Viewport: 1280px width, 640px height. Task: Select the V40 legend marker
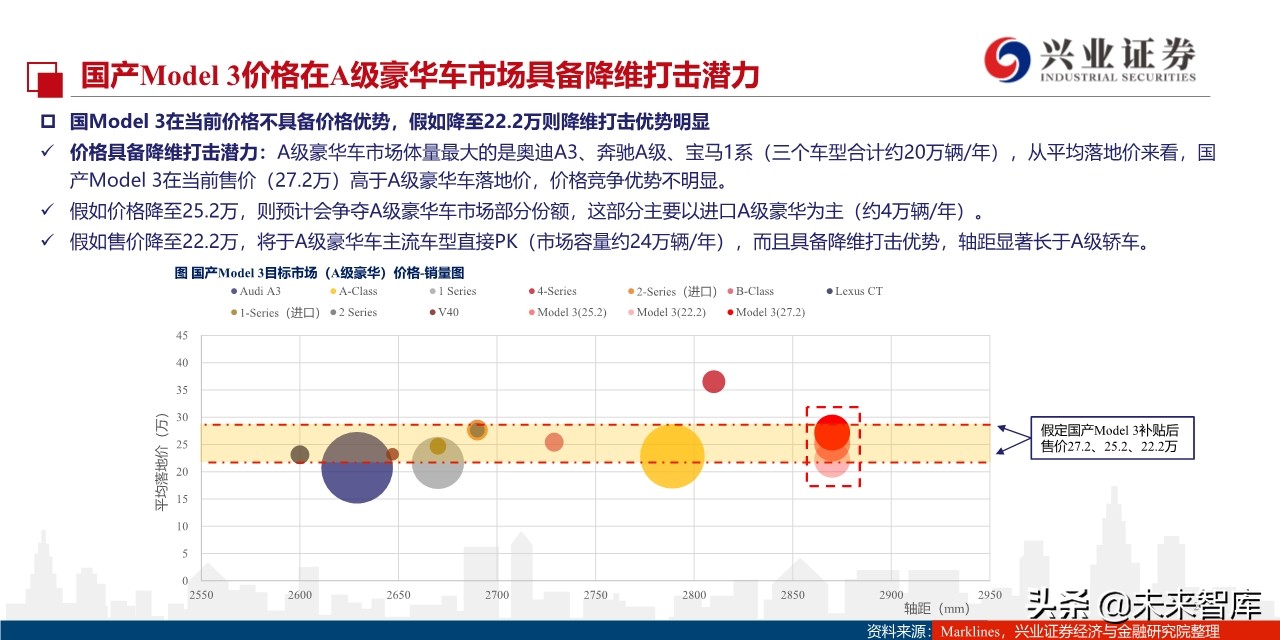click(431, 313)
